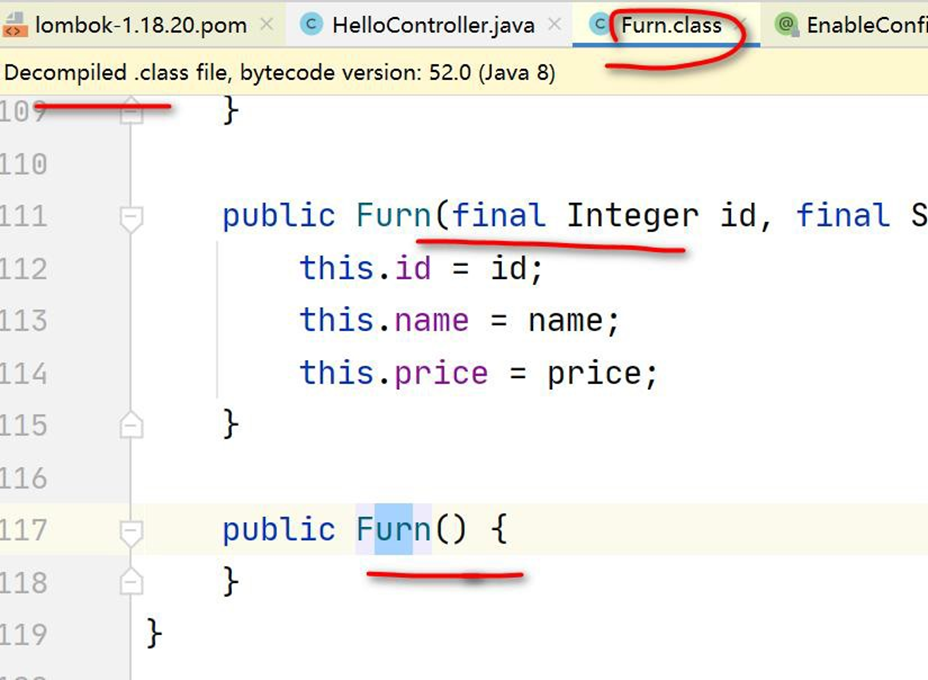The image size is (928, 680).
Task: Click the highlighted Furn name on line 117
Action: pyautogui.click(x=393, y=529)
